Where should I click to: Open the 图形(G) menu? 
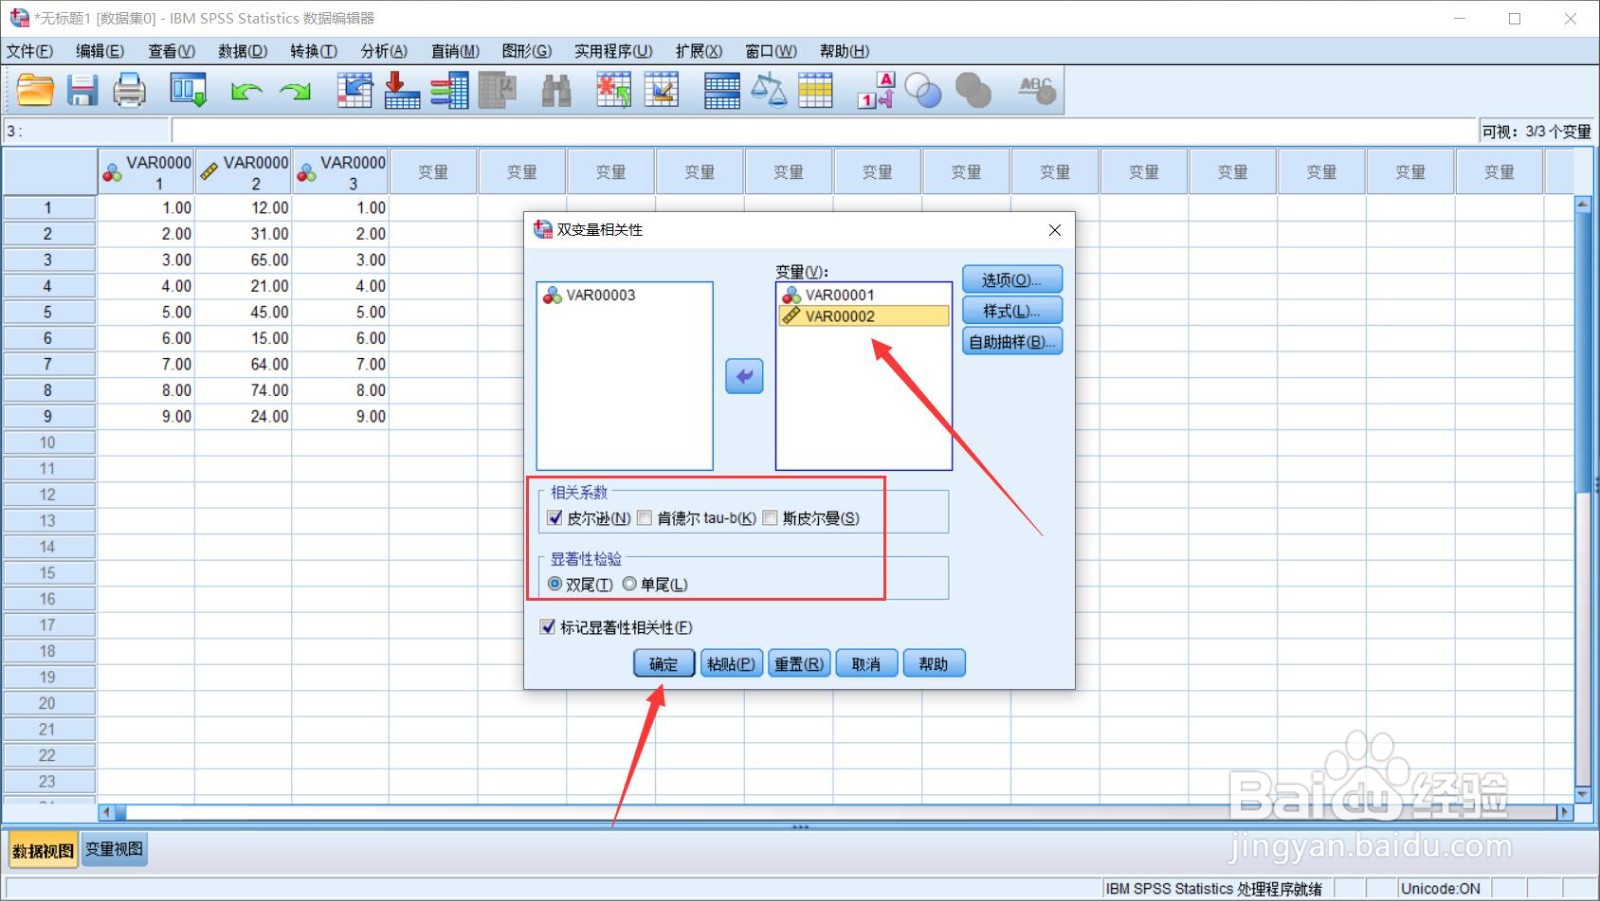point(527,51)
